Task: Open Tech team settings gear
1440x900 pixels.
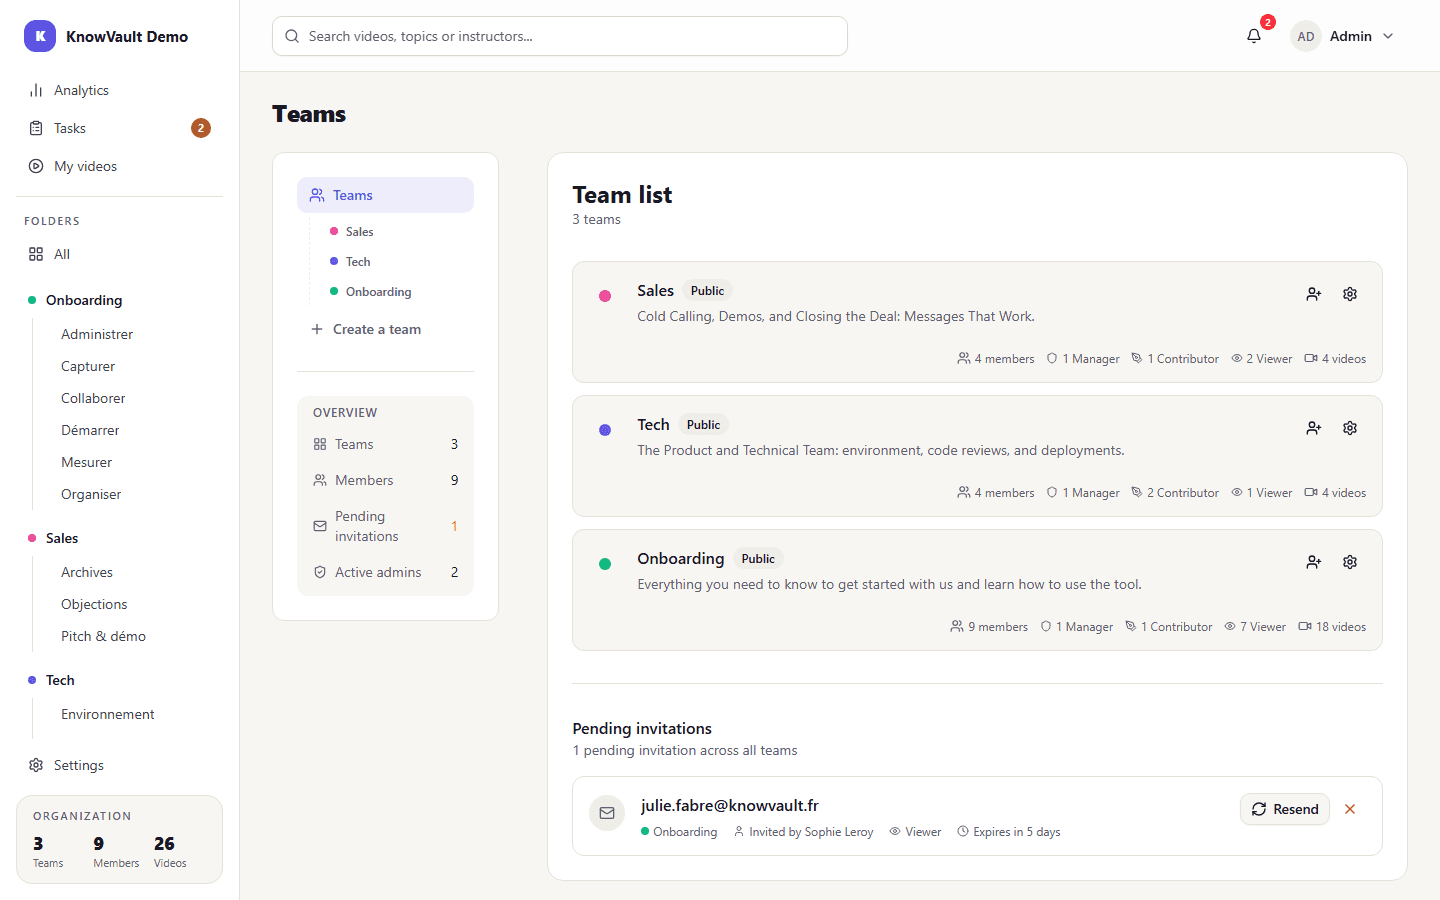Action: [x=1350, y=428]
